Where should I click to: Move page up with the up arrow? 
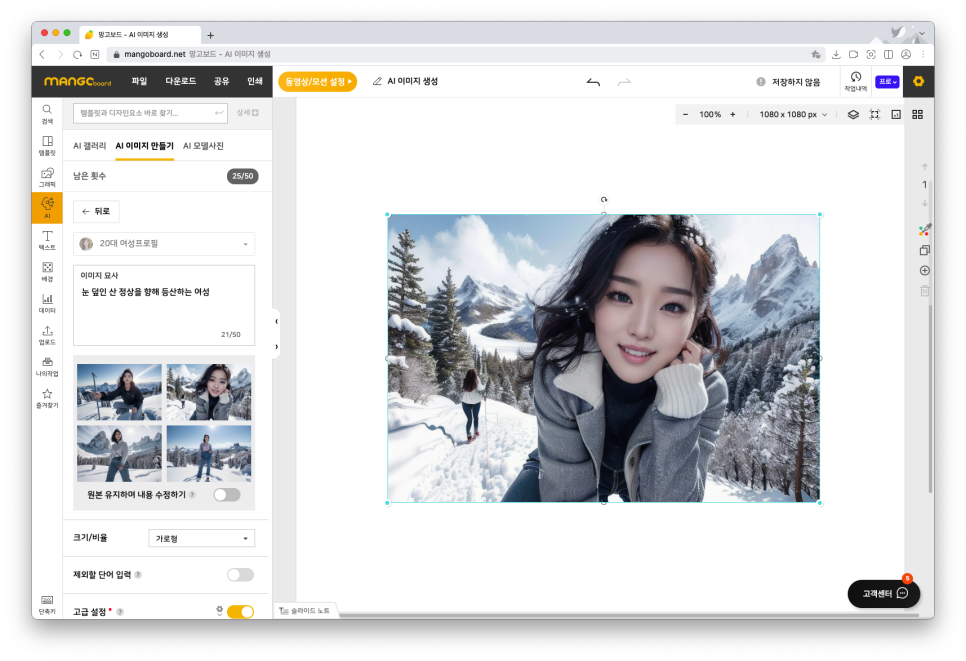(924, 166)
